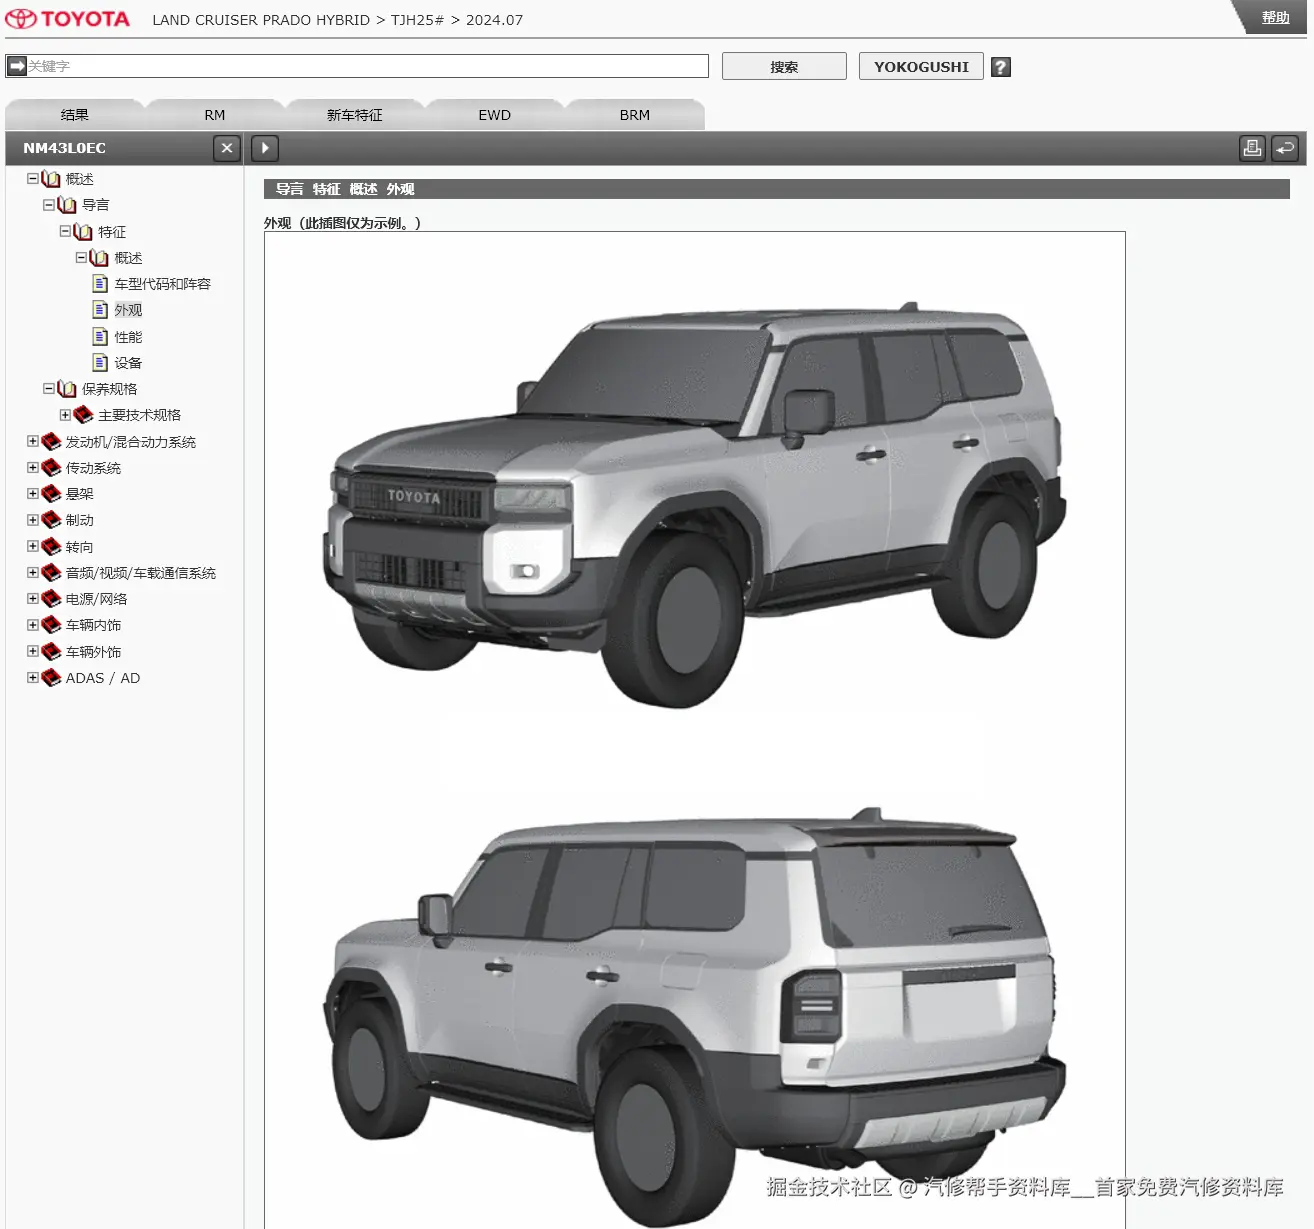The width and height of the screenshot is (1314, 1229).
Task: Click the 车型代码和阵容 document icon
Action: 100,284
